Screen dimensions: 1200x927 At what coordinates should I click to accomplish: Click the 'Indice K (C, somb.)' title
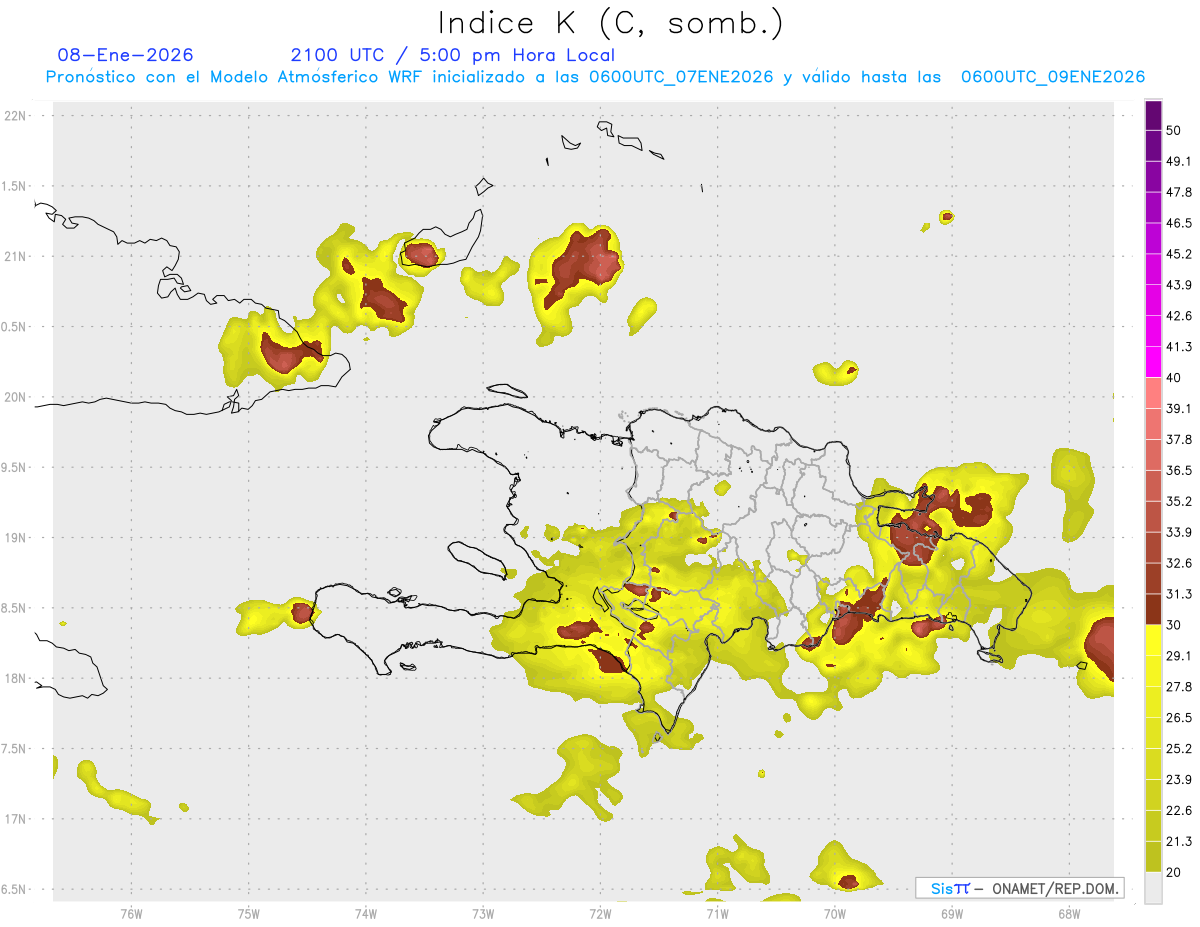[610, 23]
